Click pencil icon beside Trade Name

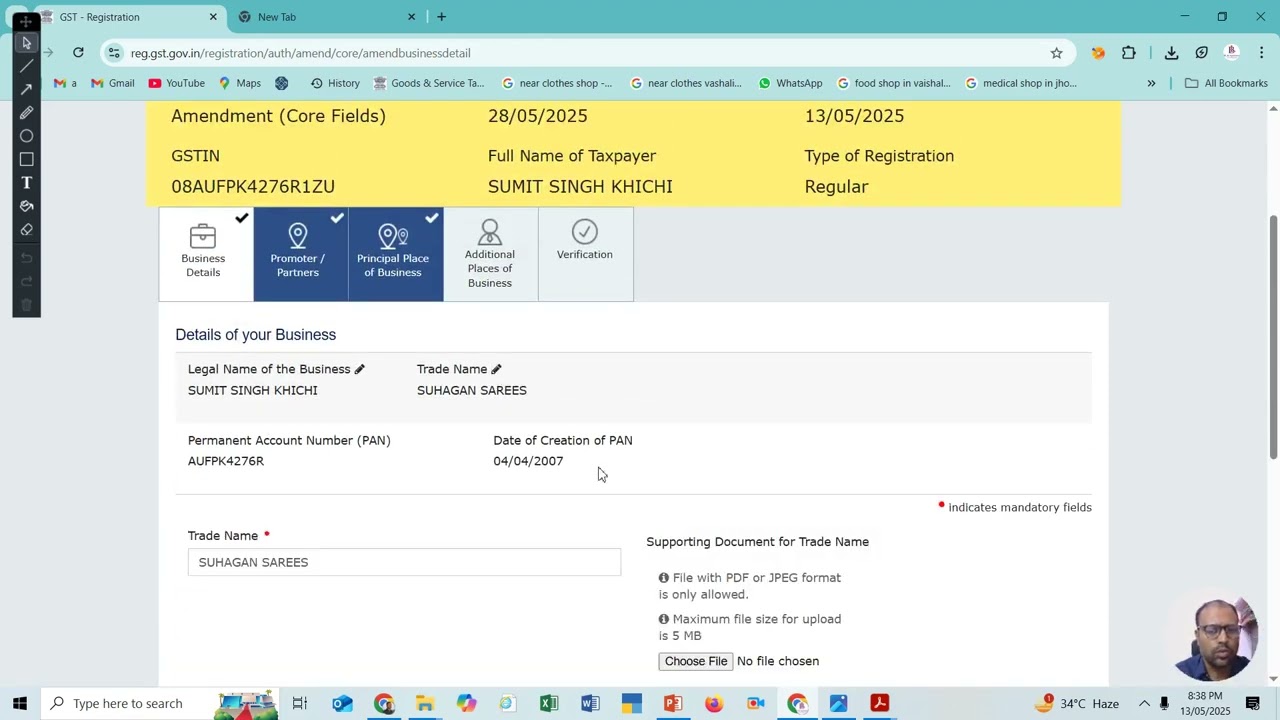coord(496,369)
